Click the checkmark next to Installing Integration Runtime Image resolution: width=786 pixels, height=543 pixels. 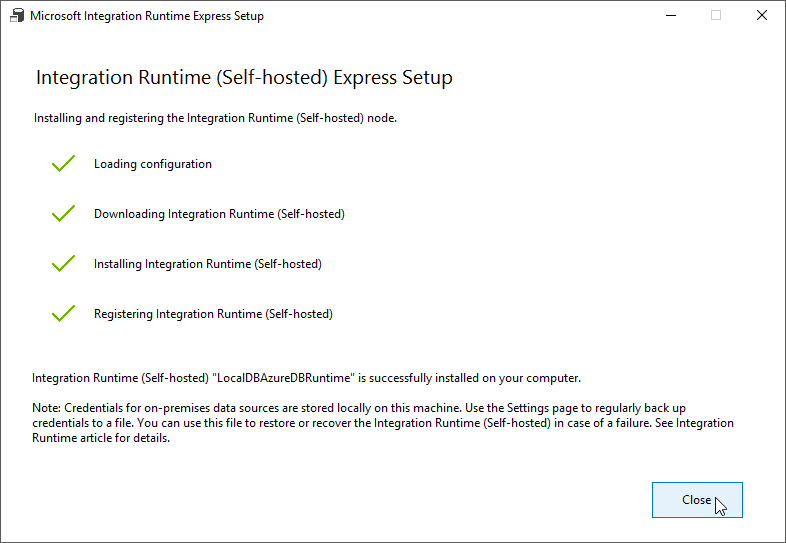pyautogui.click(x=64, y=264)
